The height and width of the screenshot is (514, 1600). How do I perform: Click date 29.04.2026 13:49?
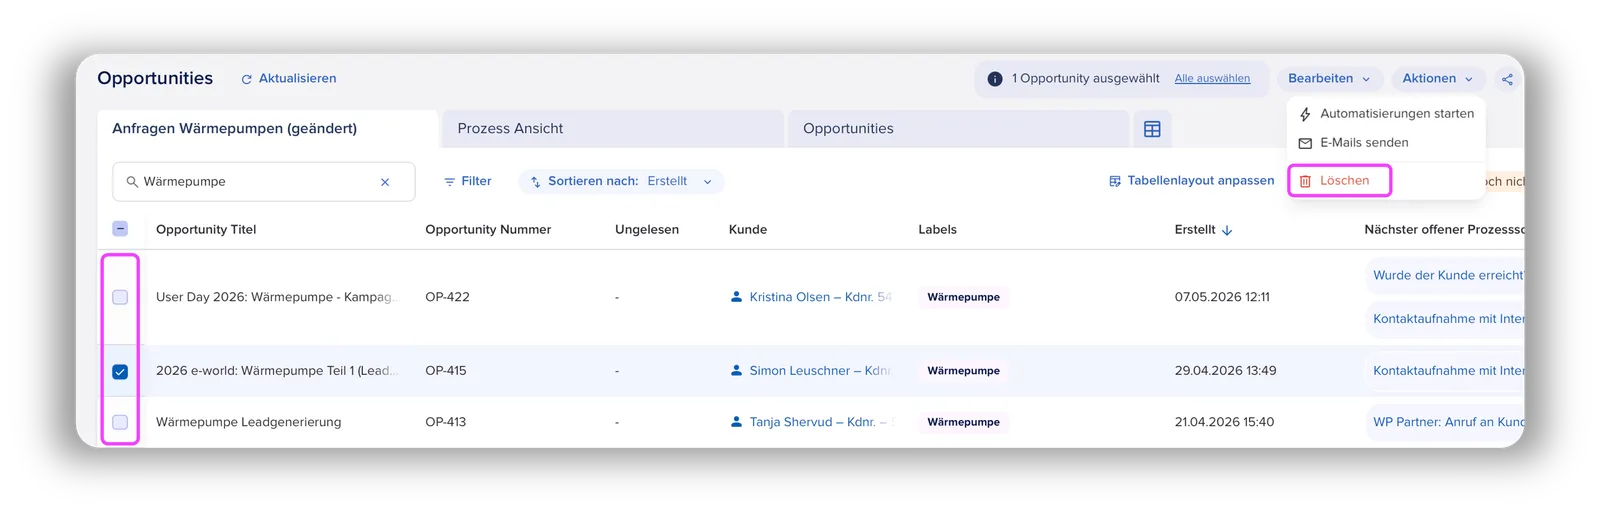click(x=1225, y=371)
